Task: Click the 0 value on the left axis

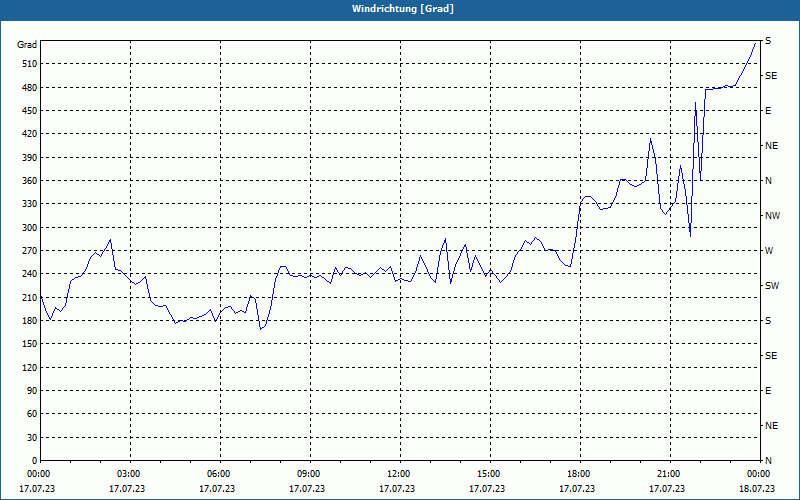Action: click(34, 460)
